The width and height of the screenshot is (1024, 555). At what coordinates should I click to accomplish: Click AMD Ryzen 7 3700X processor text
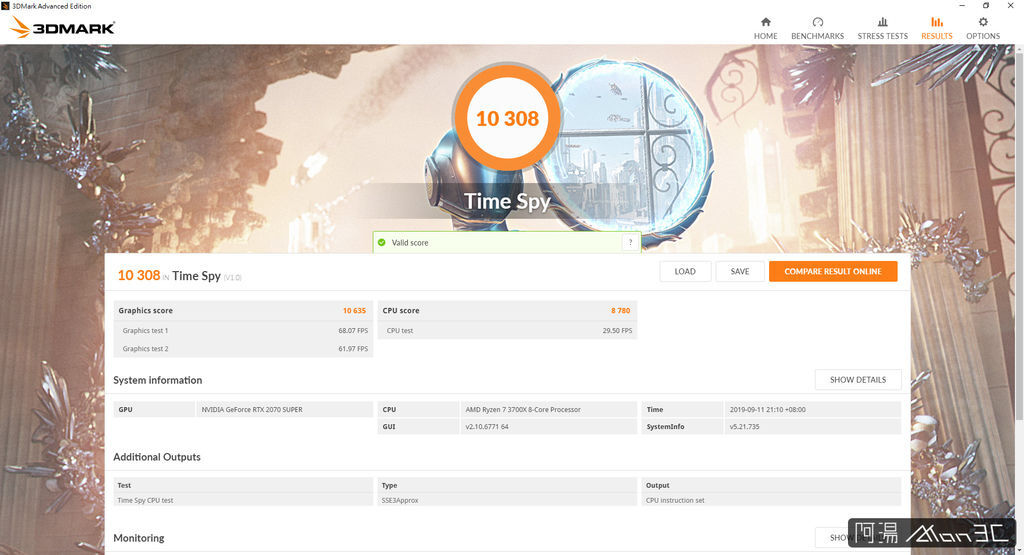523,409
